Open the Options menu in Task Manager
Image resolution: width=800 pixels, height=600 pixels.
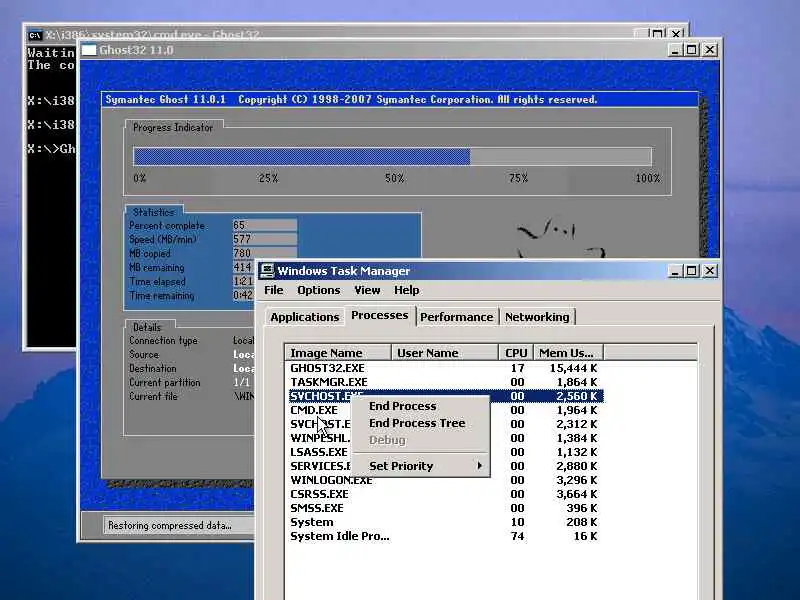pyautogui.click(x=318, y=290)
